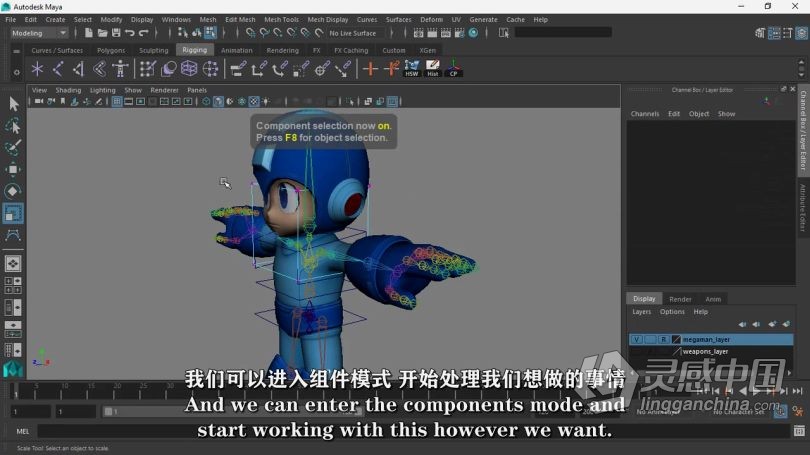Open the shelf tab selector icon
Screen dimensions: 810x455
click(17, 51)
